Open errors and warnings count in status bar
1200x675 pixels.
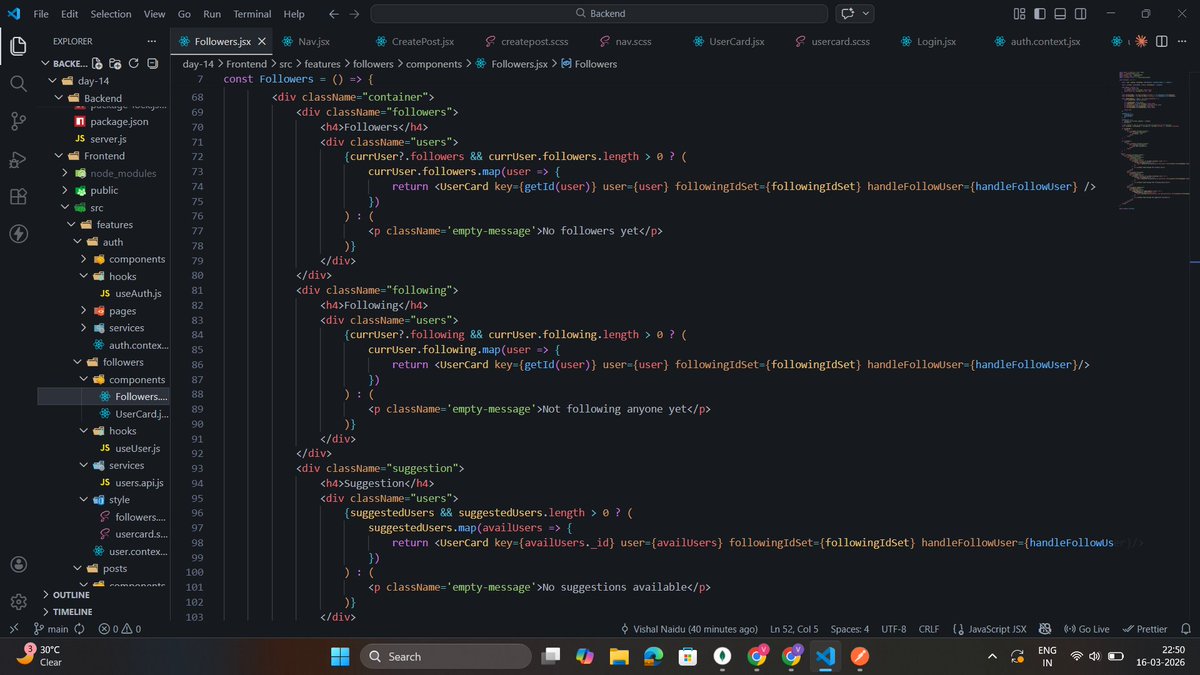click(119, 629)
